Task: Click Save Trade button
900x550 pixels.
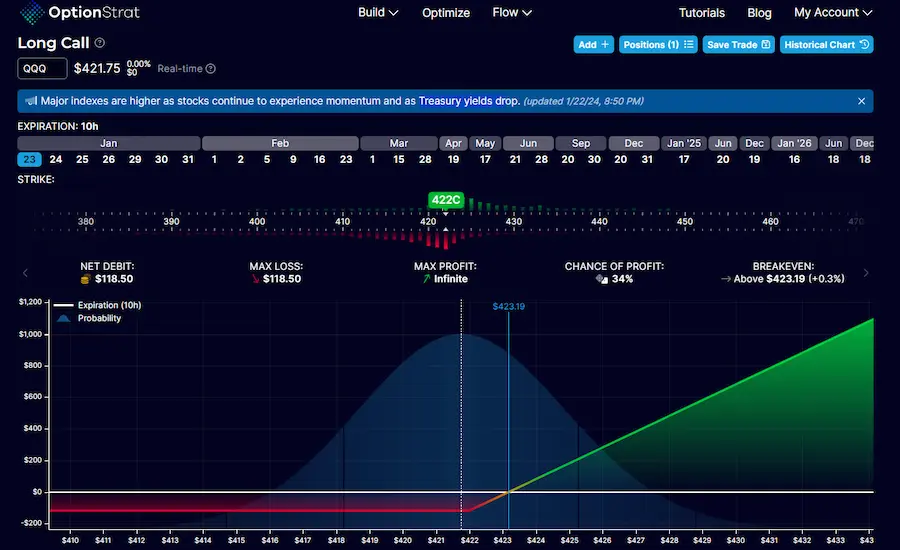Action: point(739,45)
